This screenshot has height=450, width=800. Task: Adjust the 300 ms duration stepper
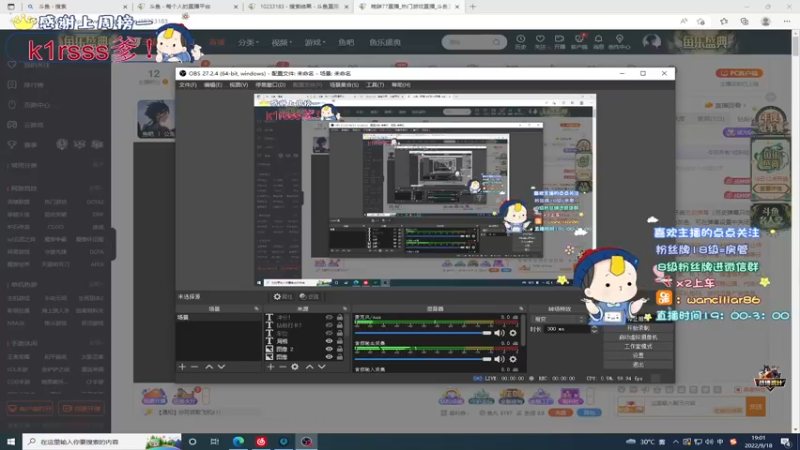point(594,330)
